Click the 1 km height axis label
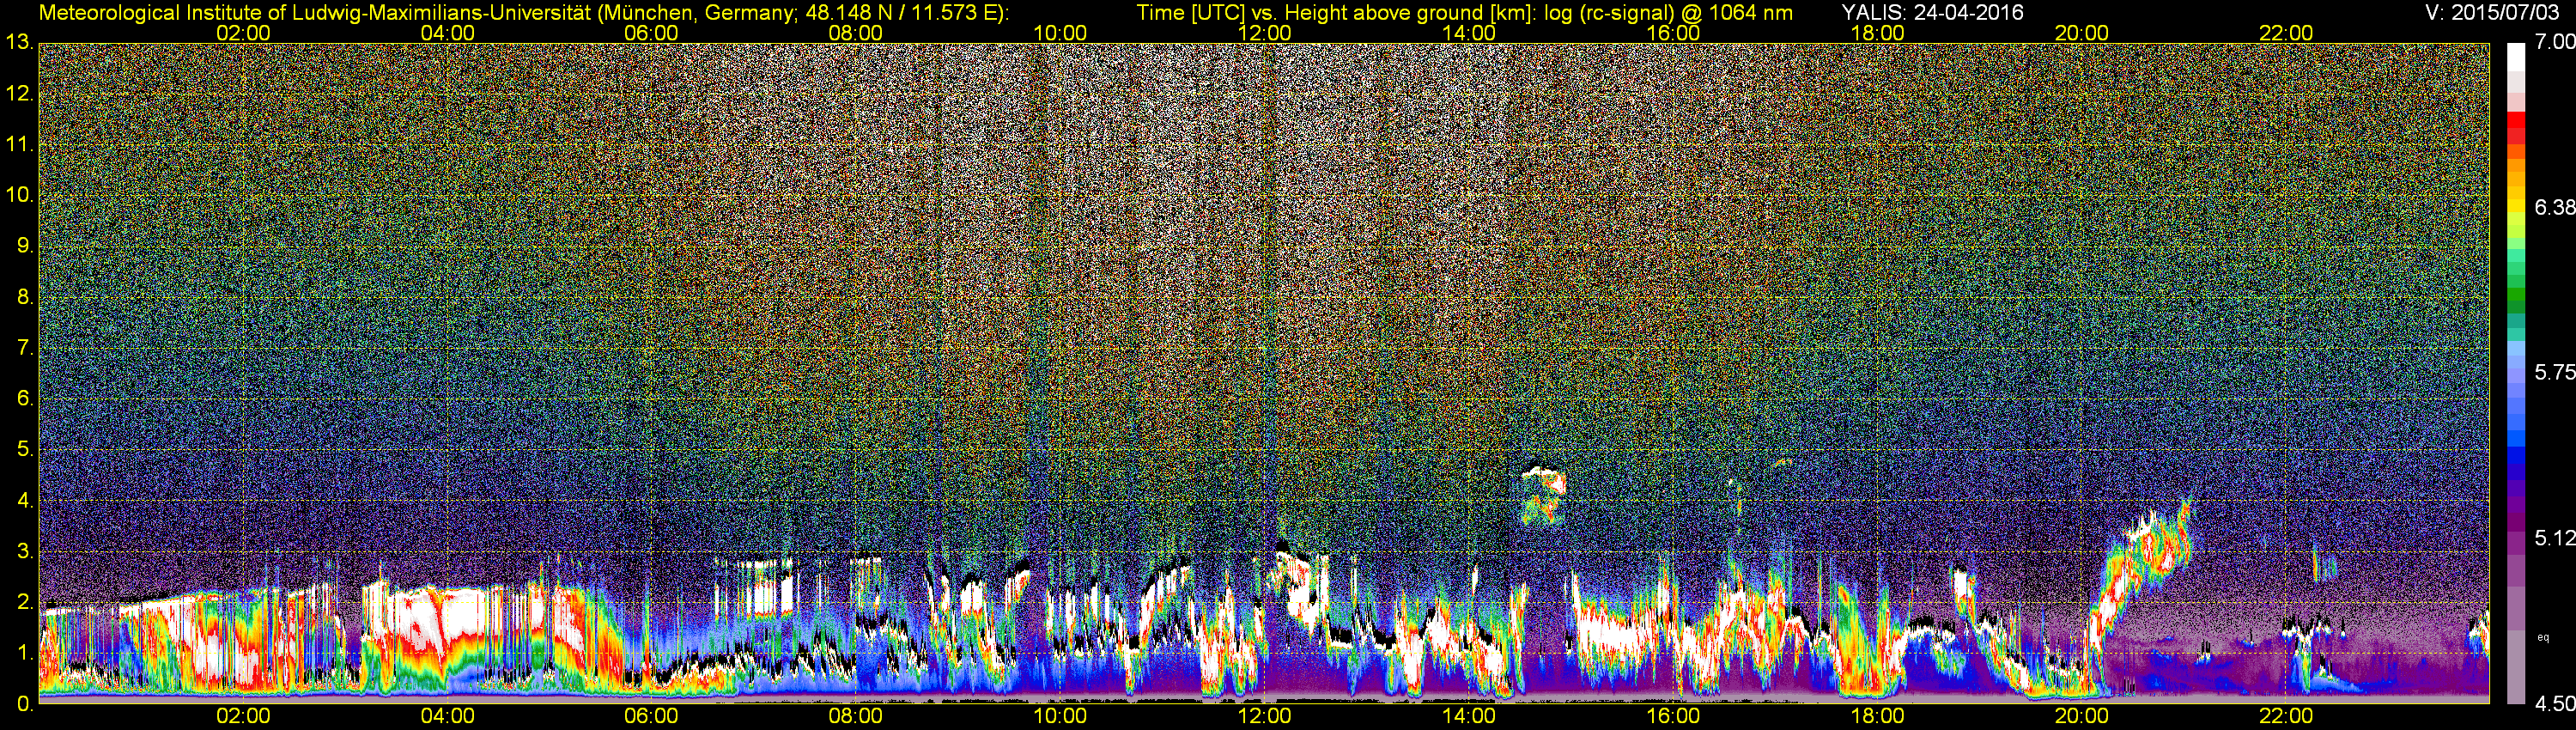 (x=25, y=652)
